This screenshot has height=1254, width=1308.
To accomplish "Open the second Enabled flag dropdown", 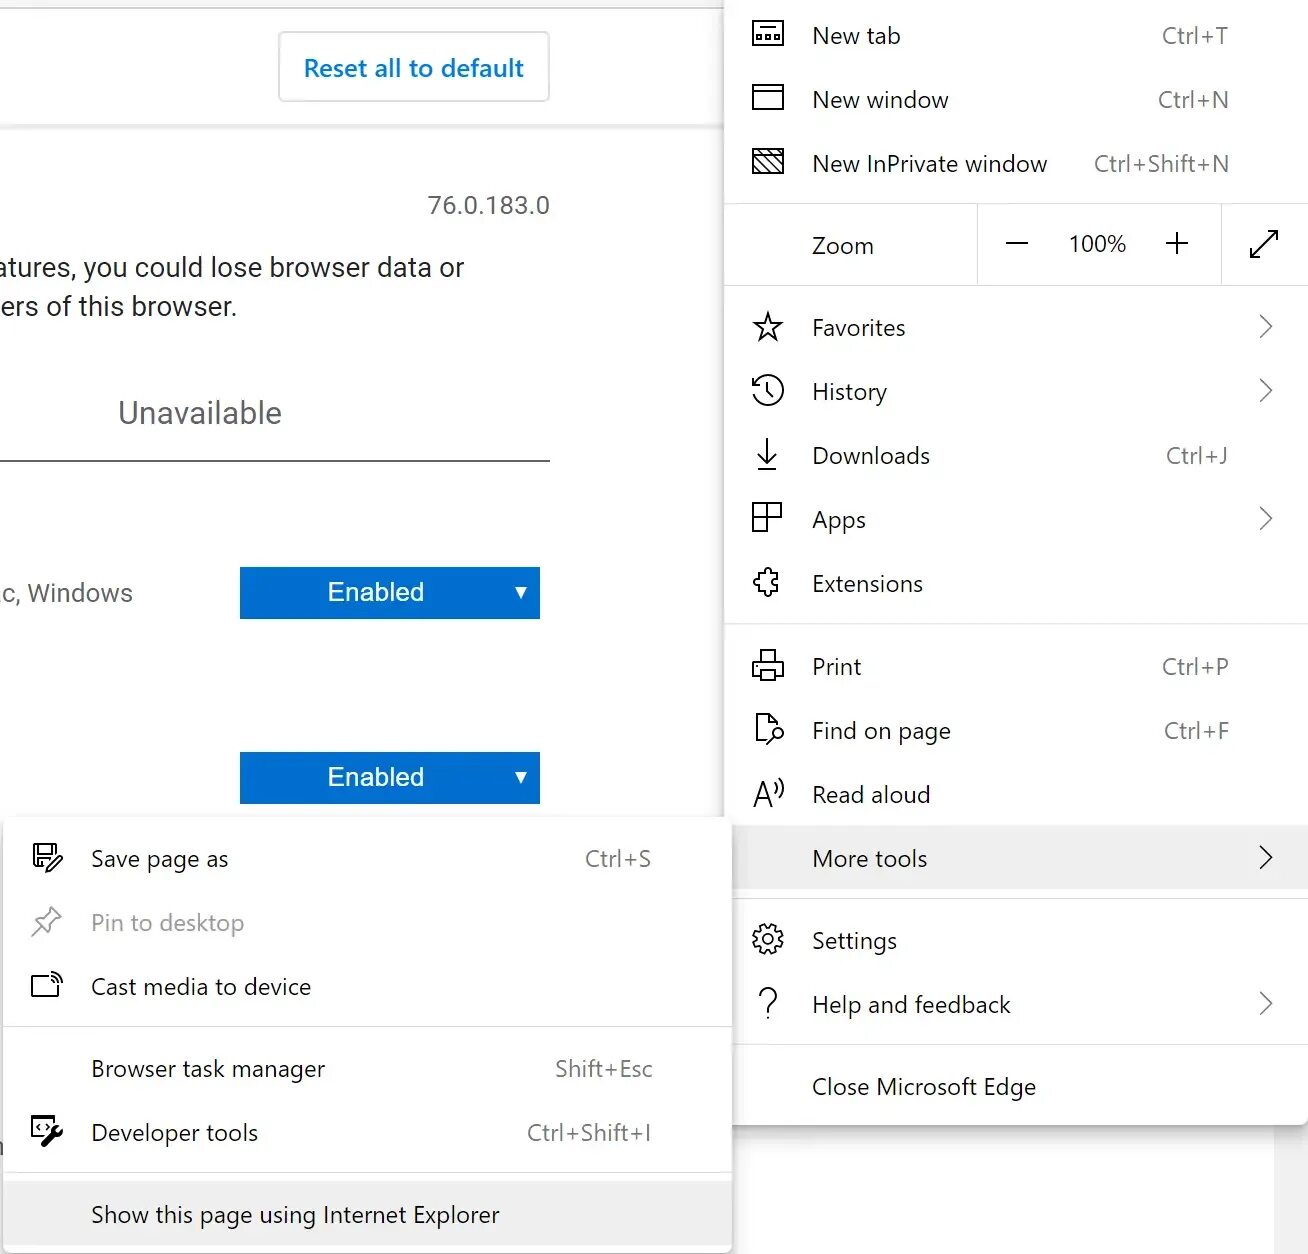I will [x=390, y=778].
